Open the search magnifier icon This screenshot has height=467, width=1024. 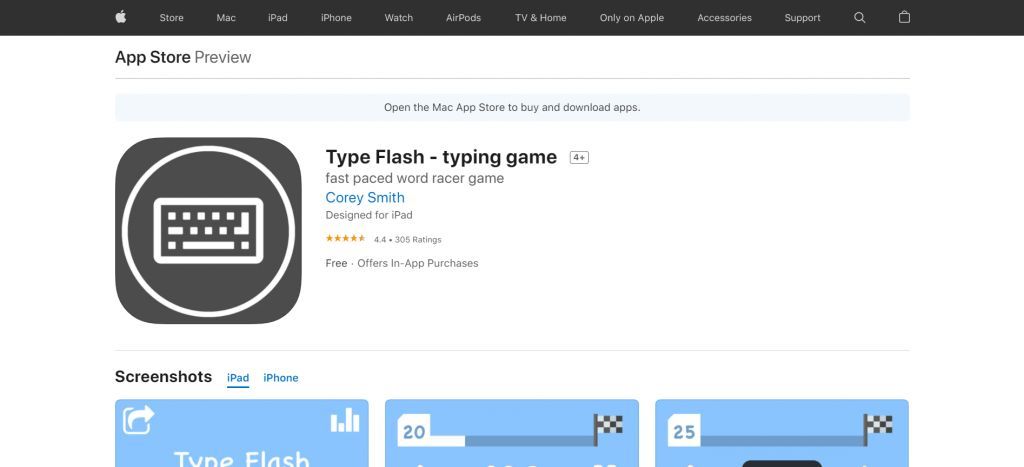pyautogui.click(x=859, y=18)
